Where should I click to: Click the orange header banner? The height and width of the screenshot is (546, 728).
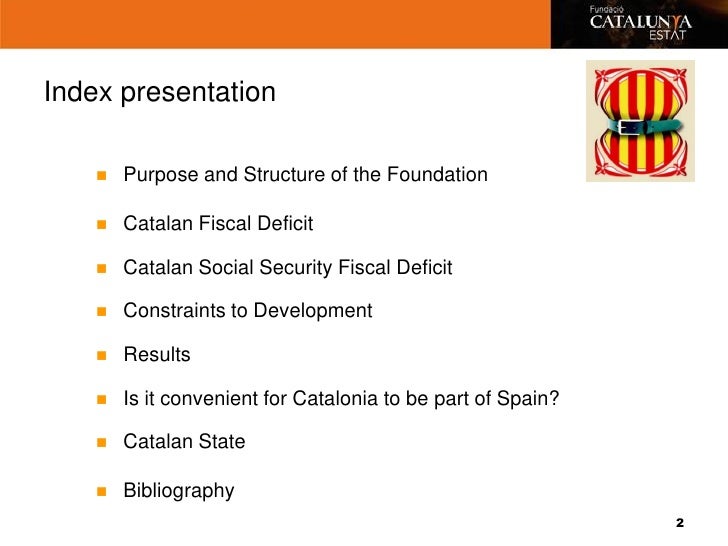275,24
